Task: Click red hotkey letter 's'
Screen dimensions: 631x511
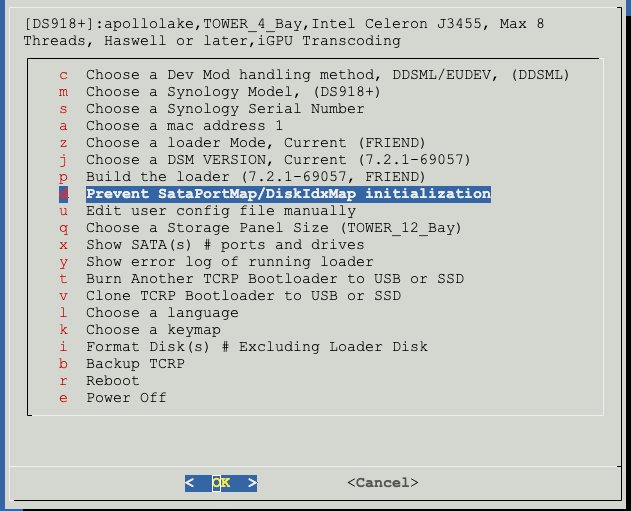Action: pos(63,109)
